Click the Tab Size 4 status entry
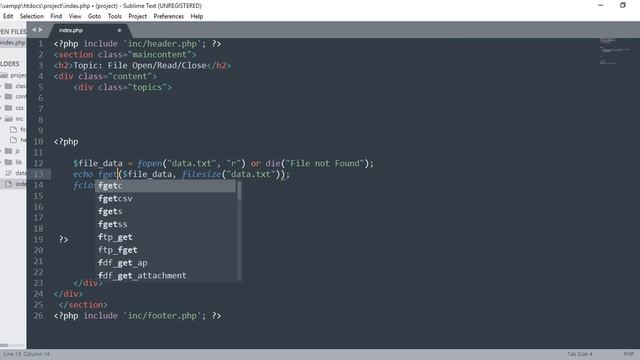This screenshot has height=360, width=640. (579, 354)
